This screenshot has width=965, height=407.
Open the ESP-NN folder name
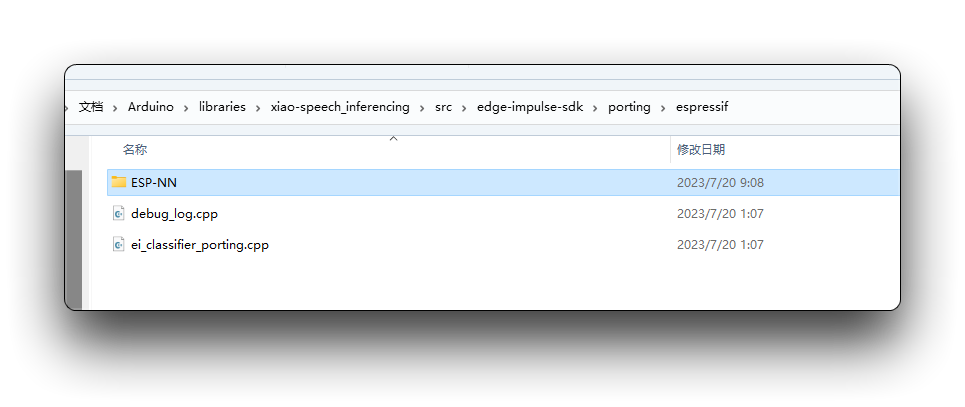154,182
